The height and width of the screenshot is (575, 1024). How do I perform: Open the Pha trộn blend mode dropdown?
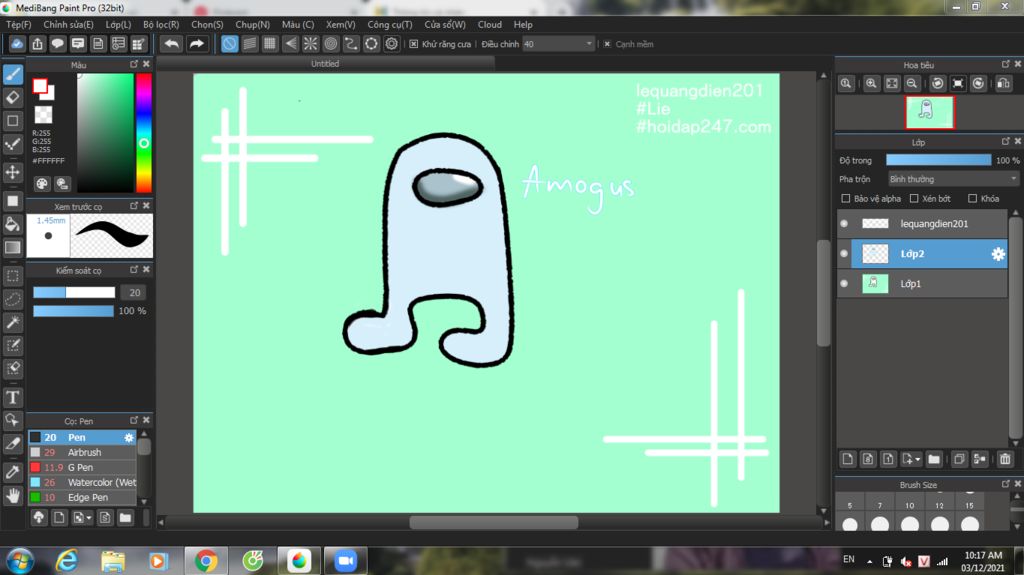click(x=953, y=179)
